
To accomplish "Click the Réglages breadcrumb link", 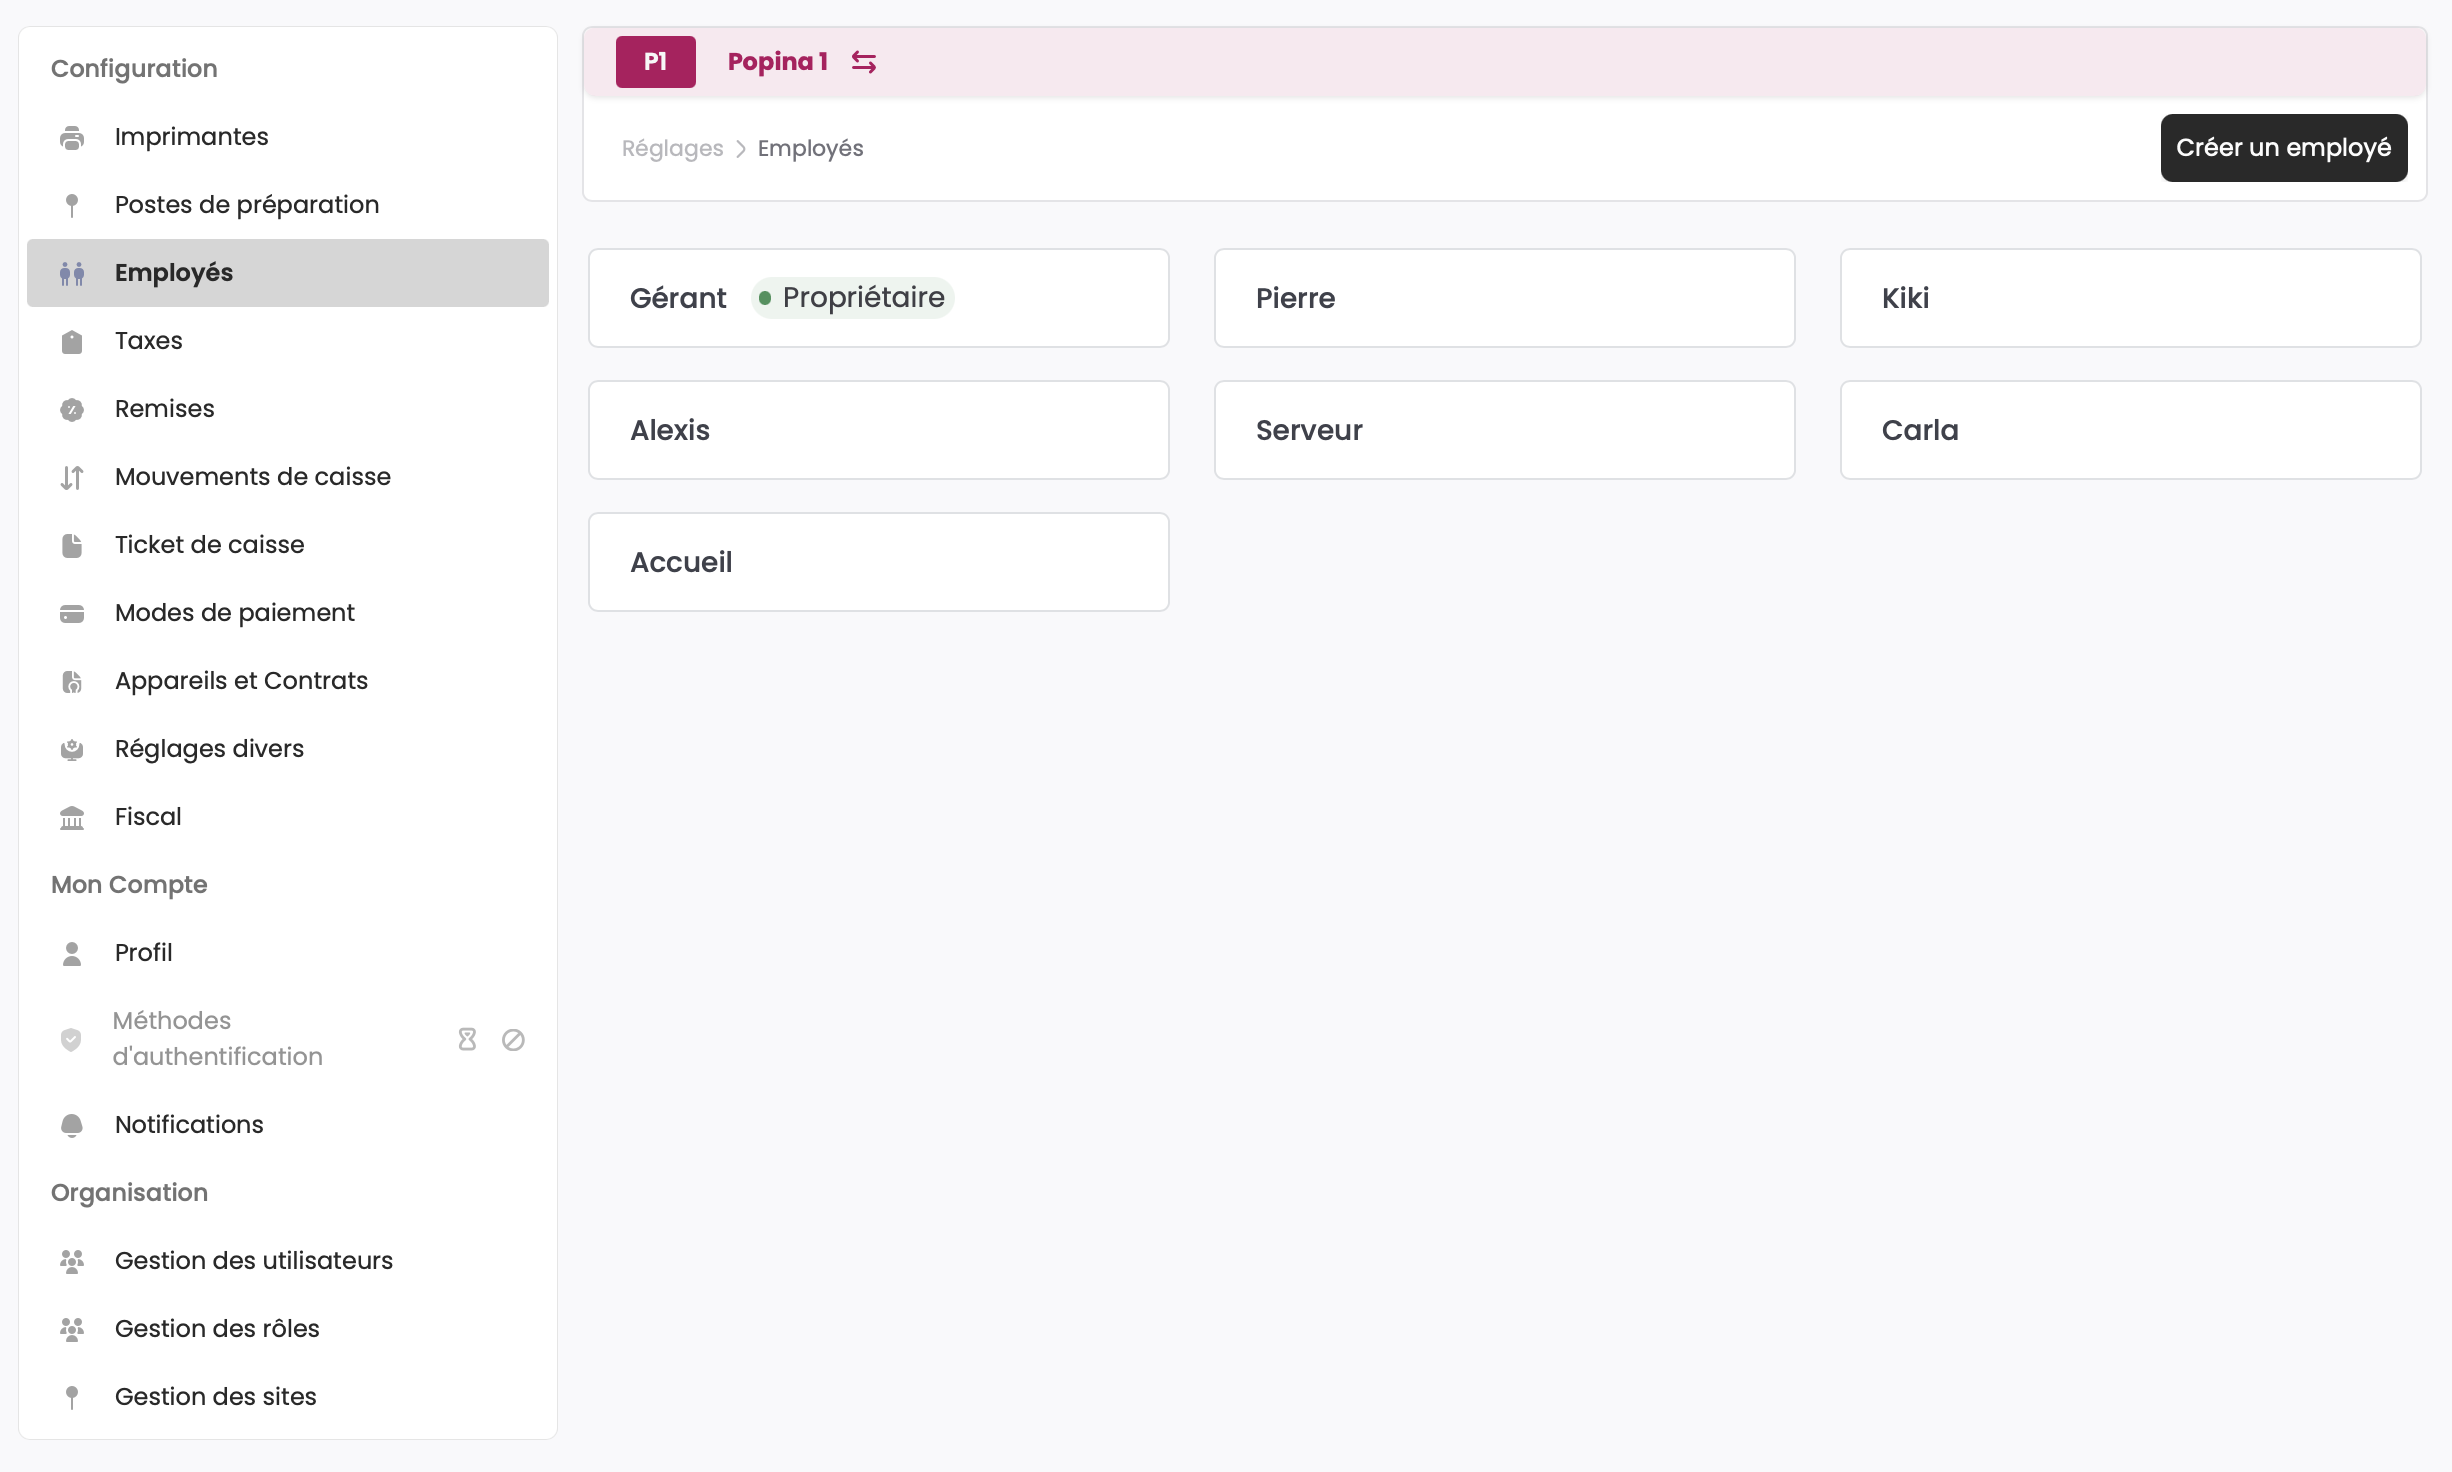I will [x=672, y=148].
